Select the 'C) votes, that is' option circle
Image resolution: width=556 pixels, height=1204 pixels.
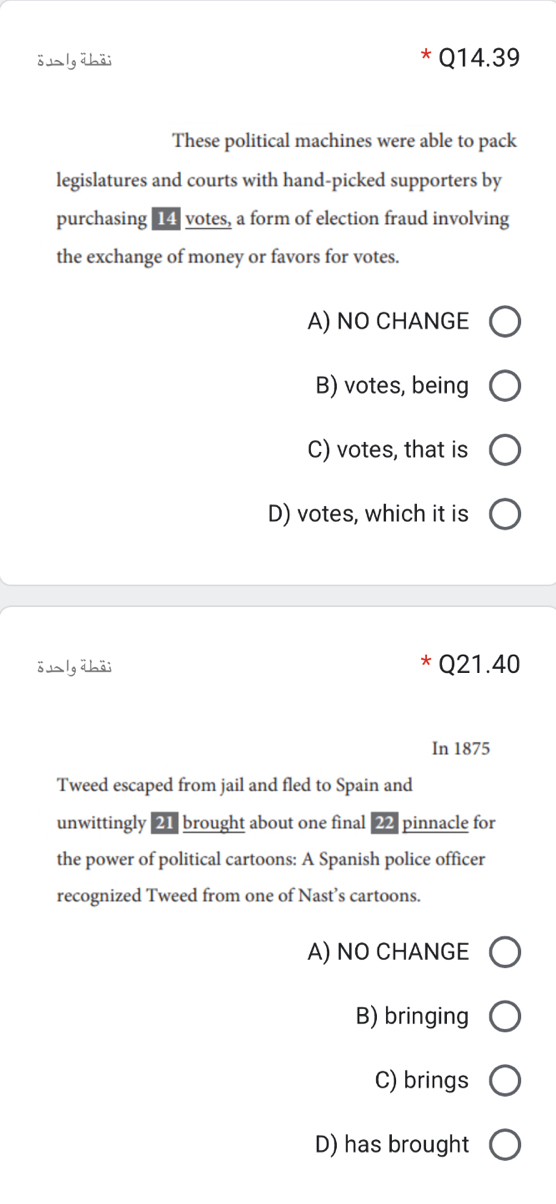point(504,451)
